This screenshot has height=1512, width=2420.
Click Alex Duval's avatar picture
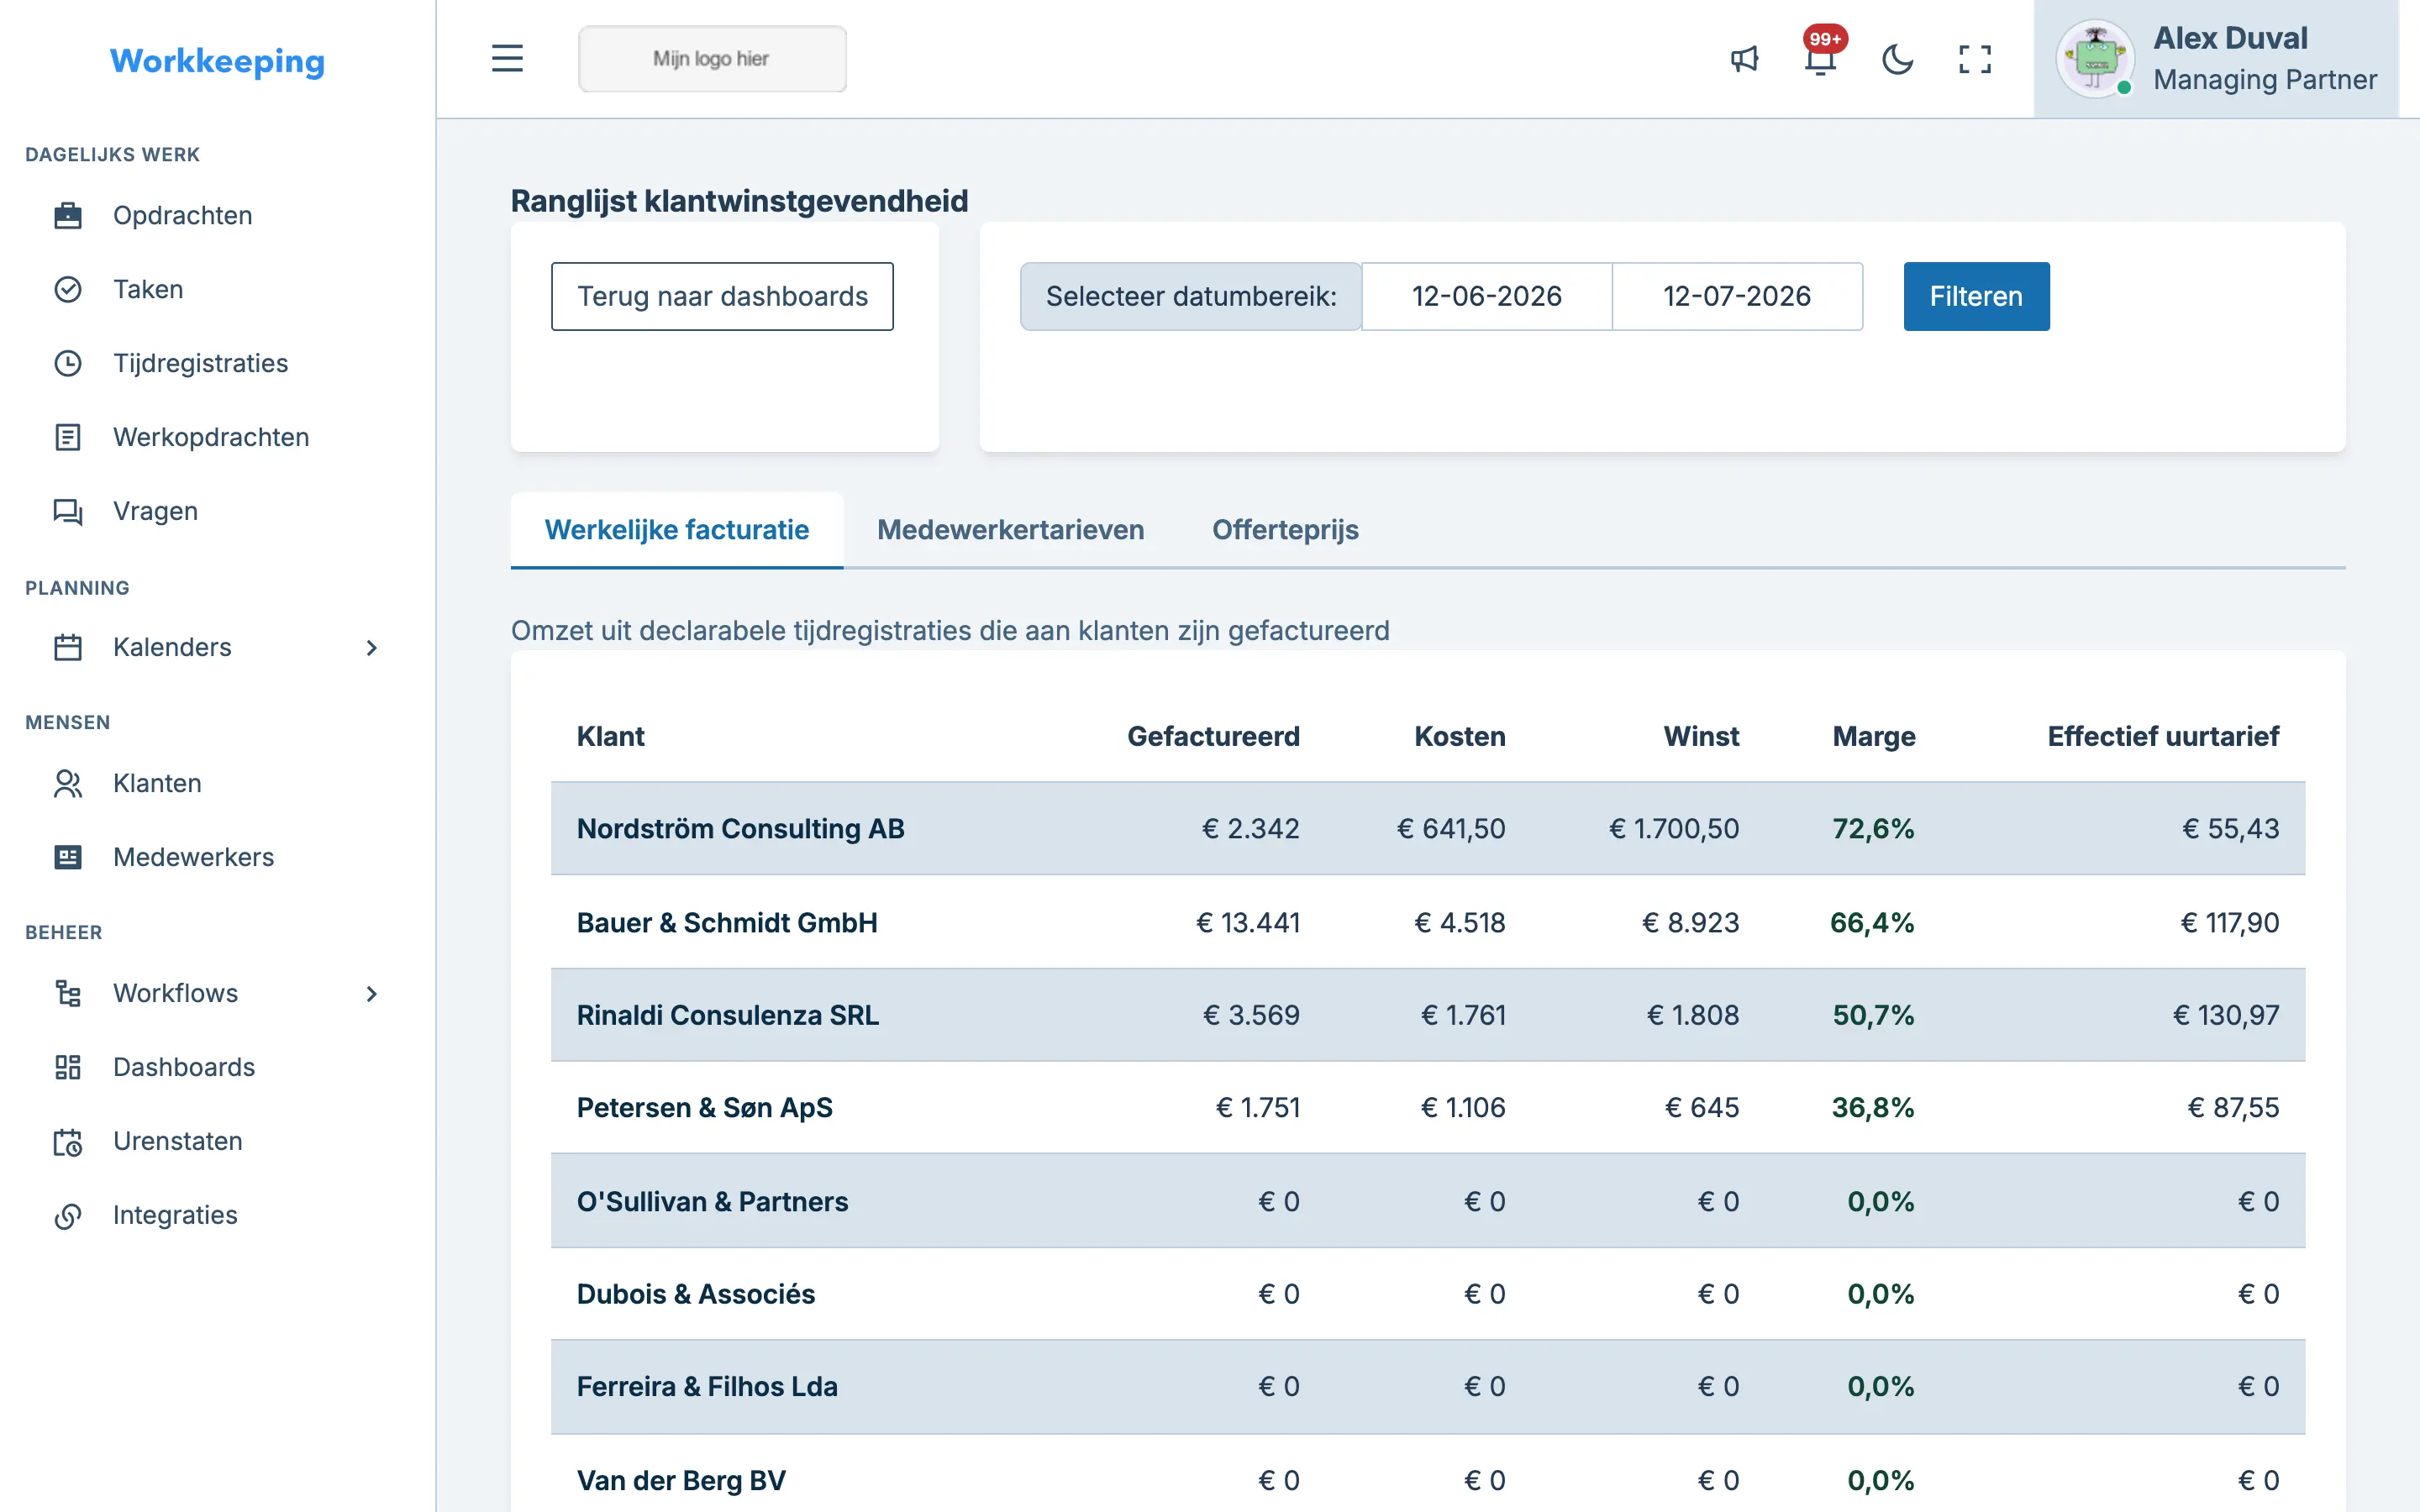(x=2095, y=59)
